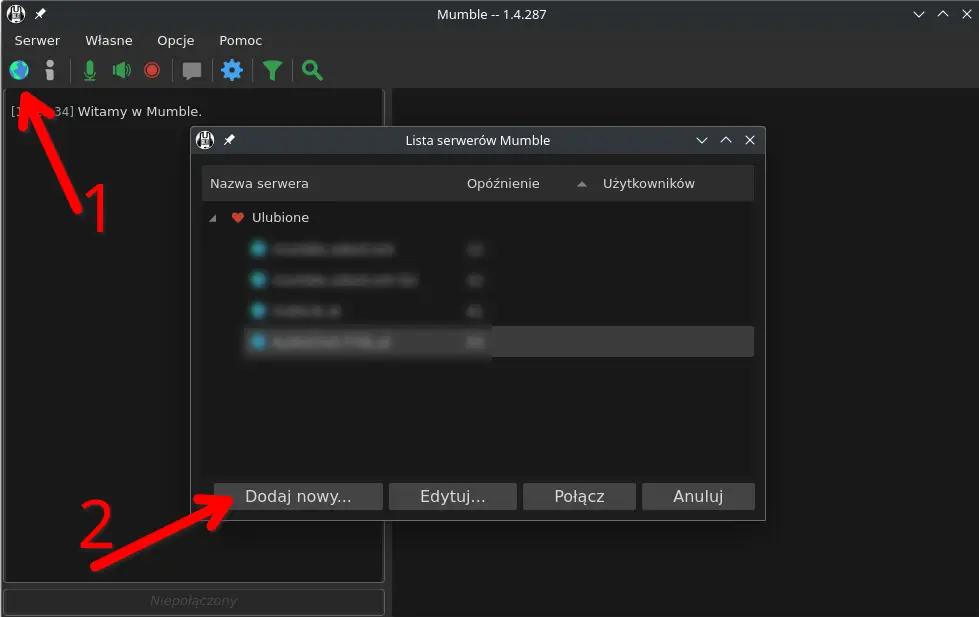Open the server connect globe icon
Image resolution: width=979 pixels, height=617 pixels.
click(19, 70)
